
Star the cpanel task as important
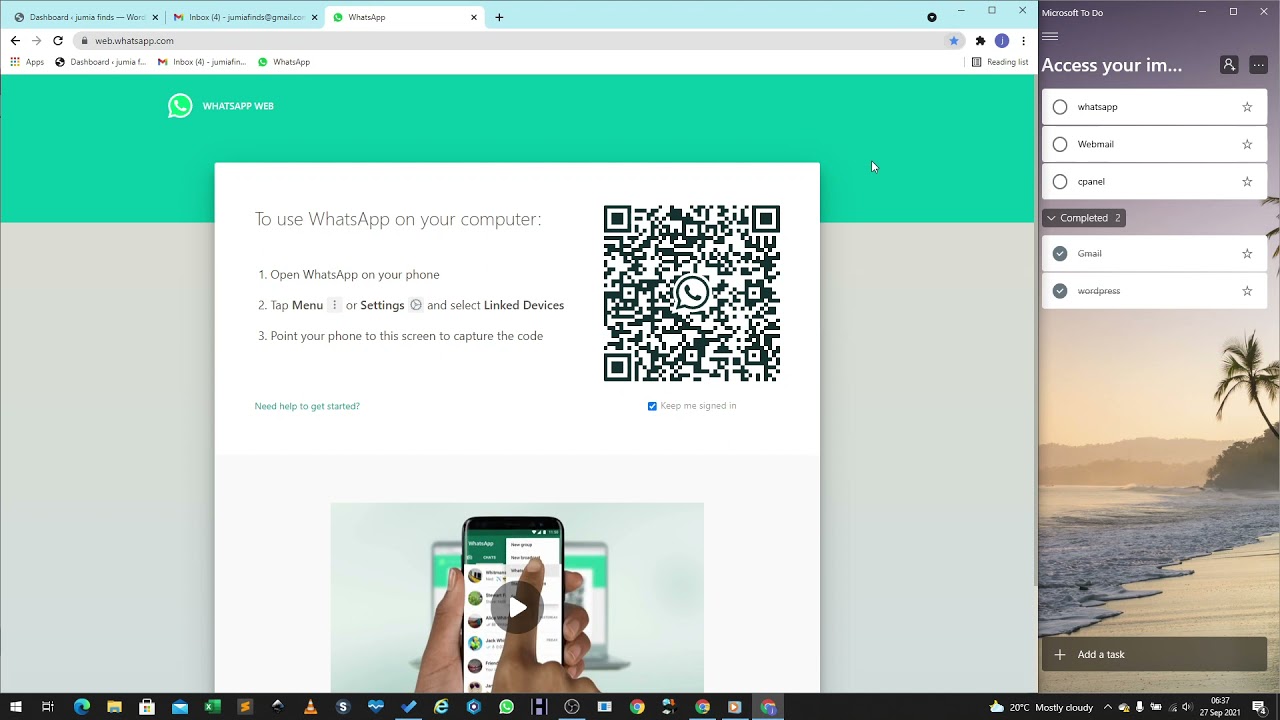click(x=1247, y=182)
